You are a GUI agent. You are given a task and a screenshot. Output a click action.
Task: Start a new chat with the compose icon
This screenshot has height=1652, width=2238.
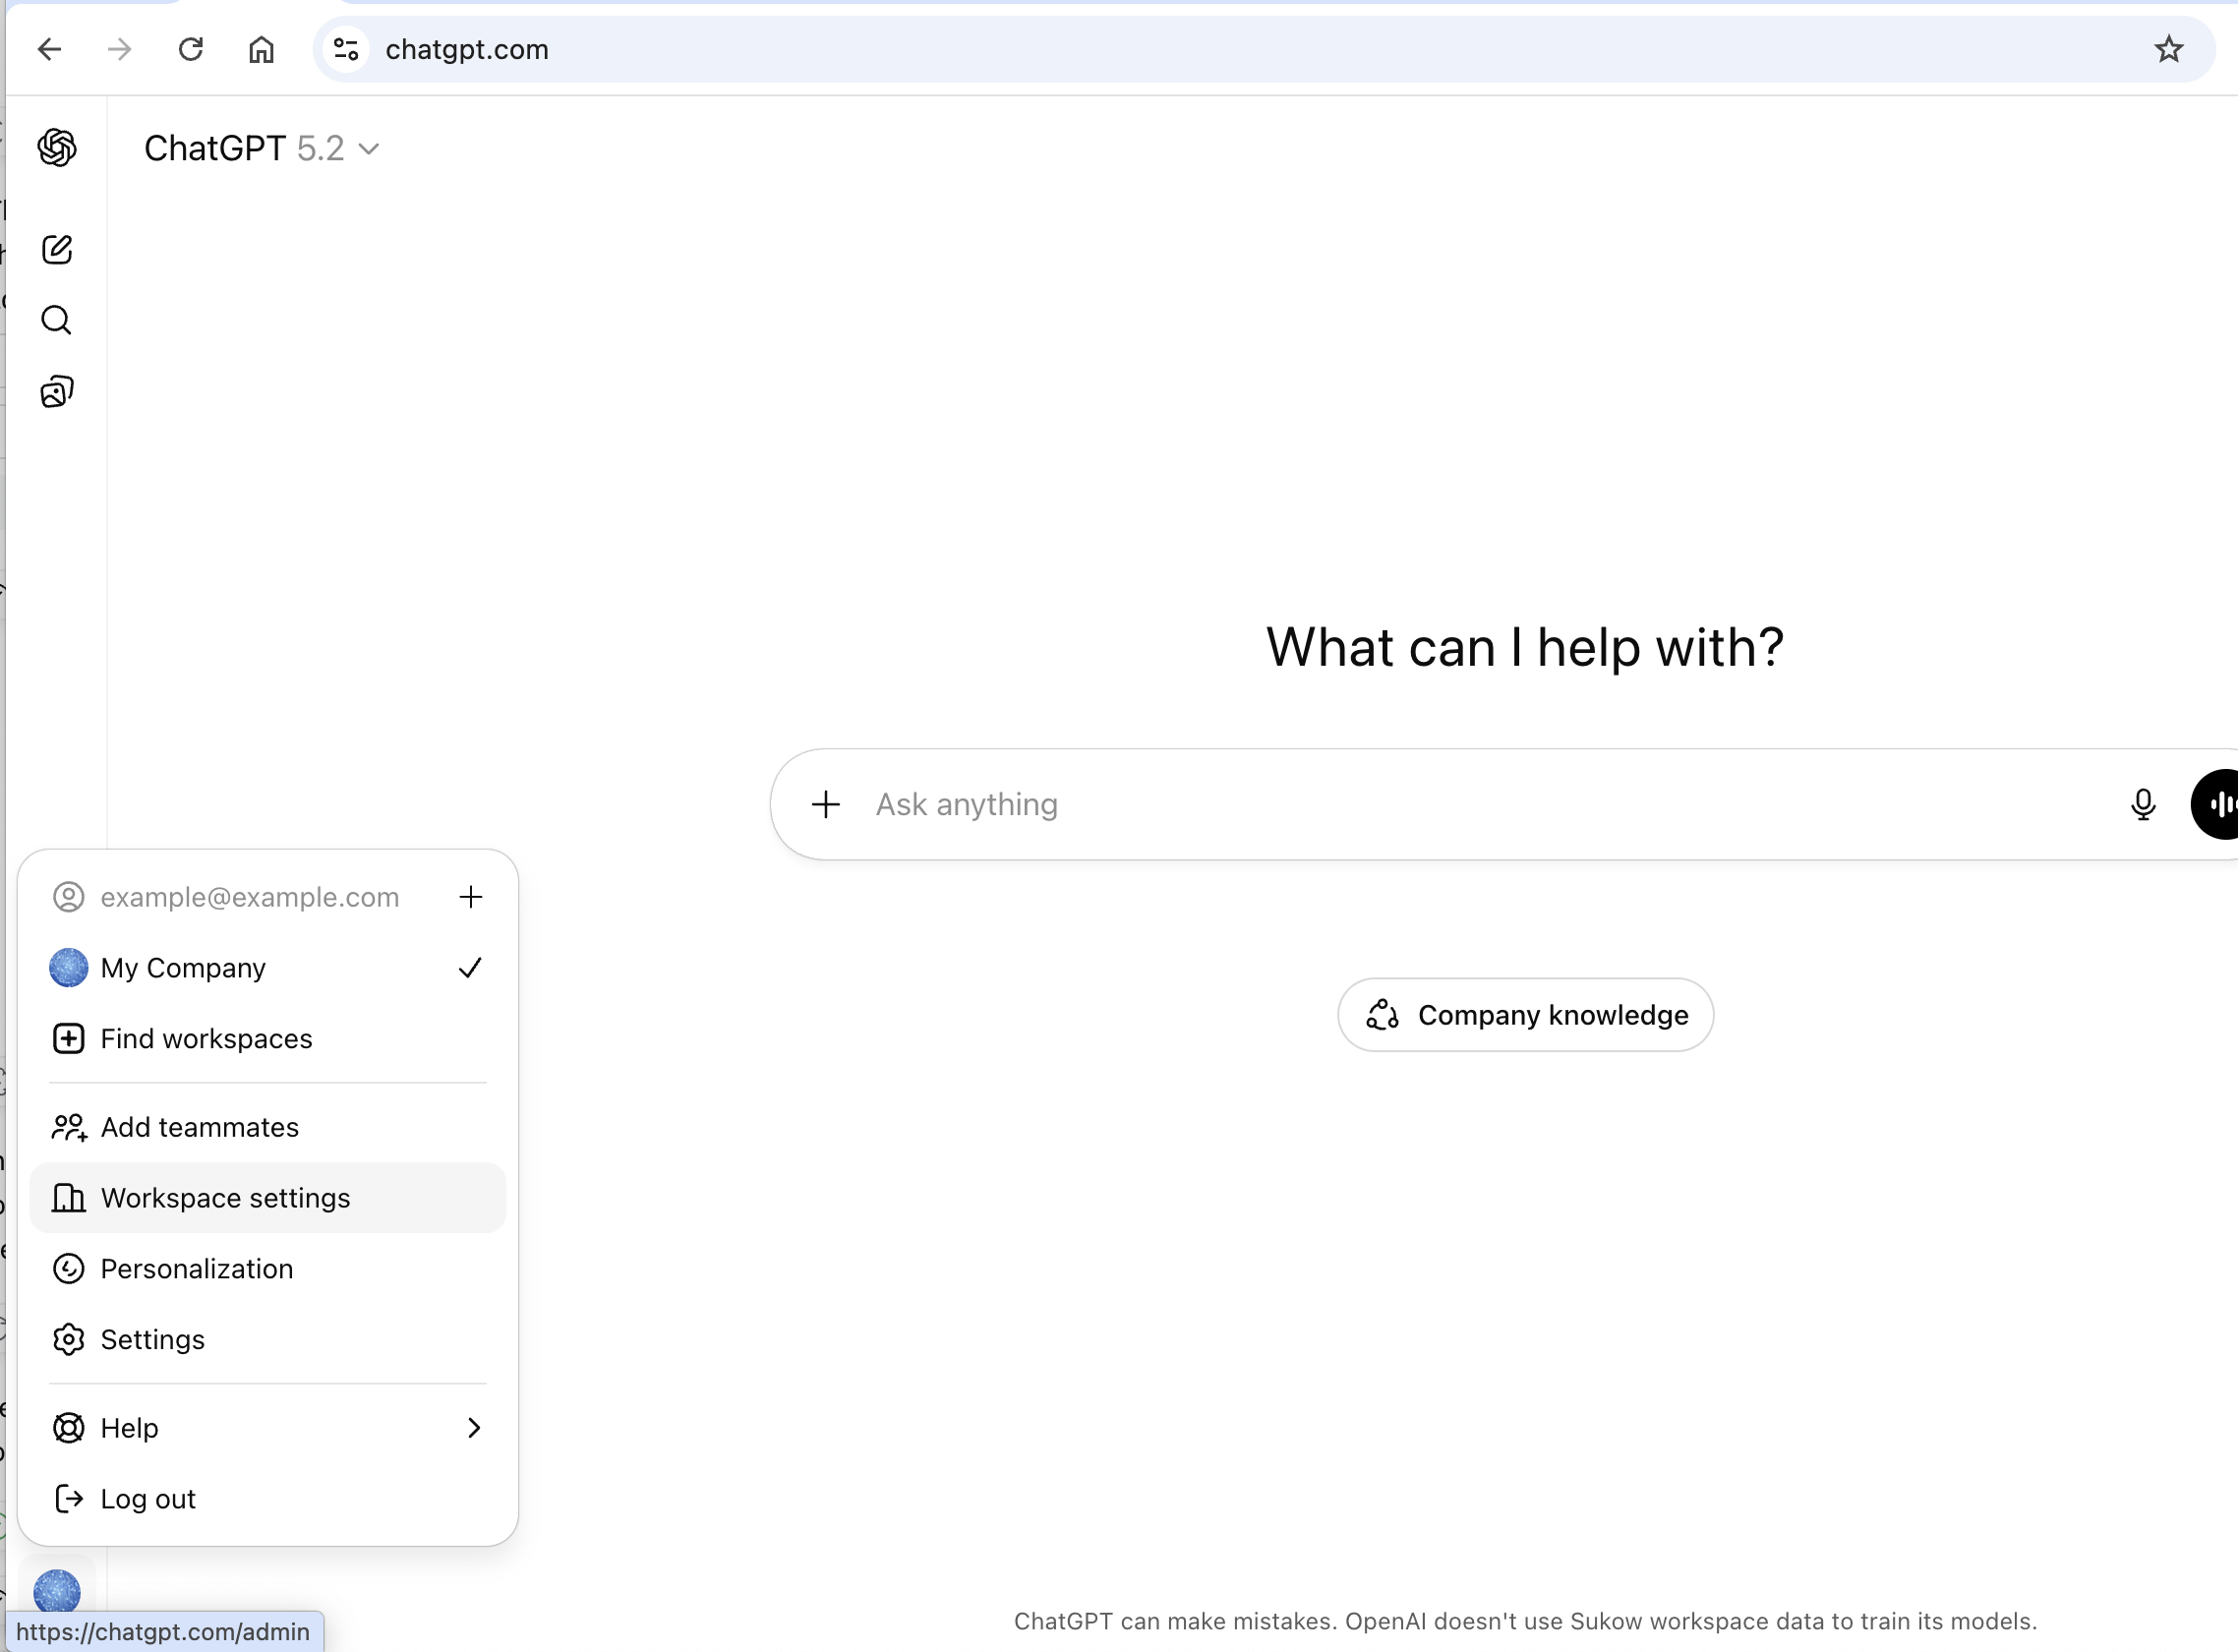57,249
